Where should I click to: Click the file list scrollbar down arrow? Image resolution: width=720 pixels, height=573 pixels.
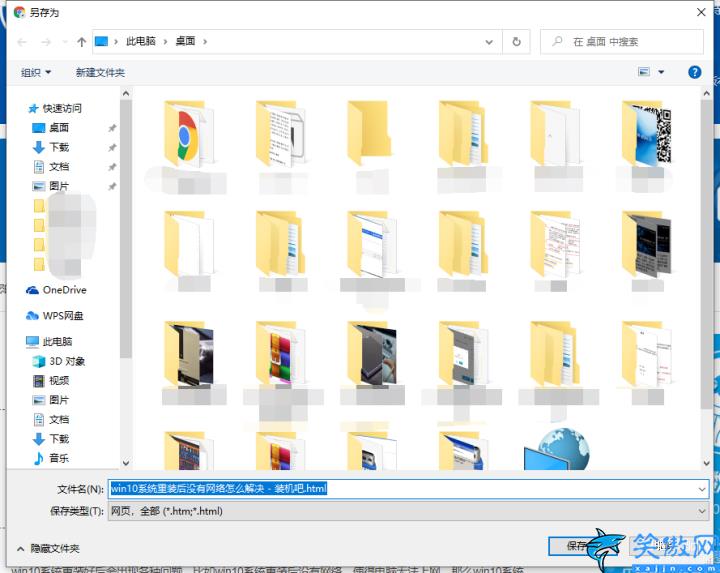point(706,463)
